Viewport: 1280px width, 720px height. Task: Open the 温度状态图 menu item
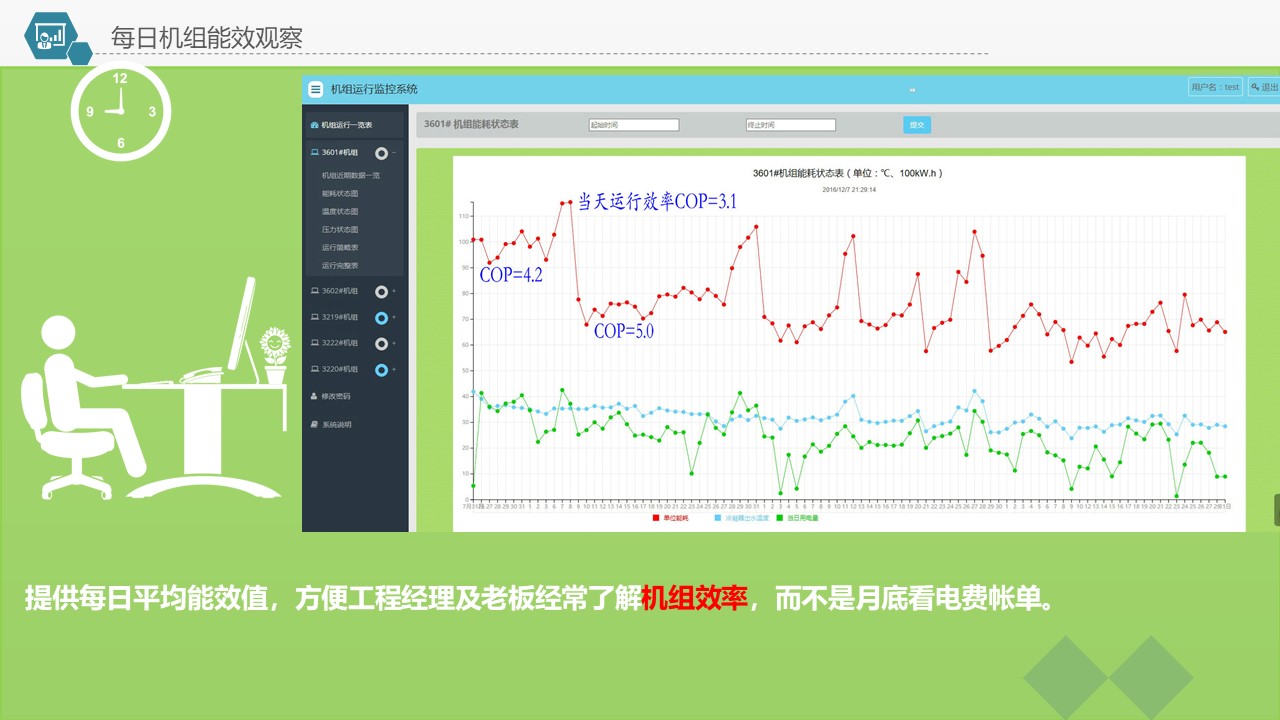[340, 211]
